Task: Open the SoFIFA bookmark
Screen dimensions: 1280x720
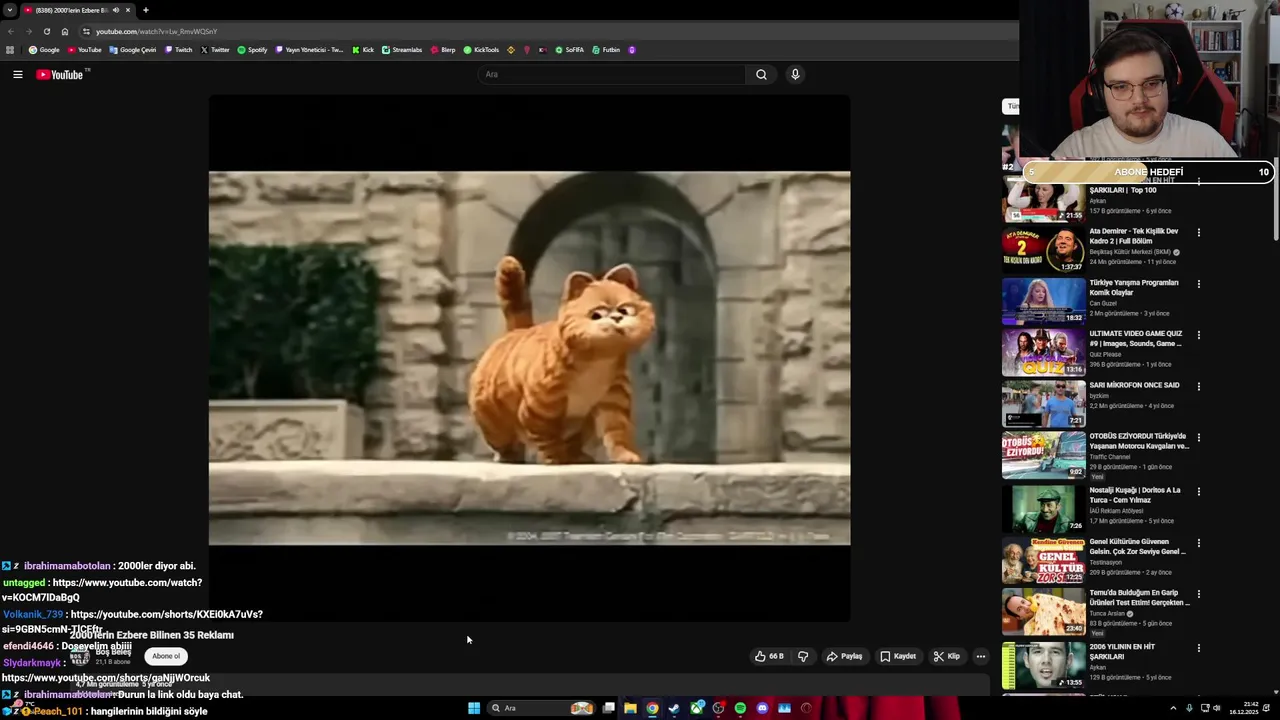Action: (569, 50)
